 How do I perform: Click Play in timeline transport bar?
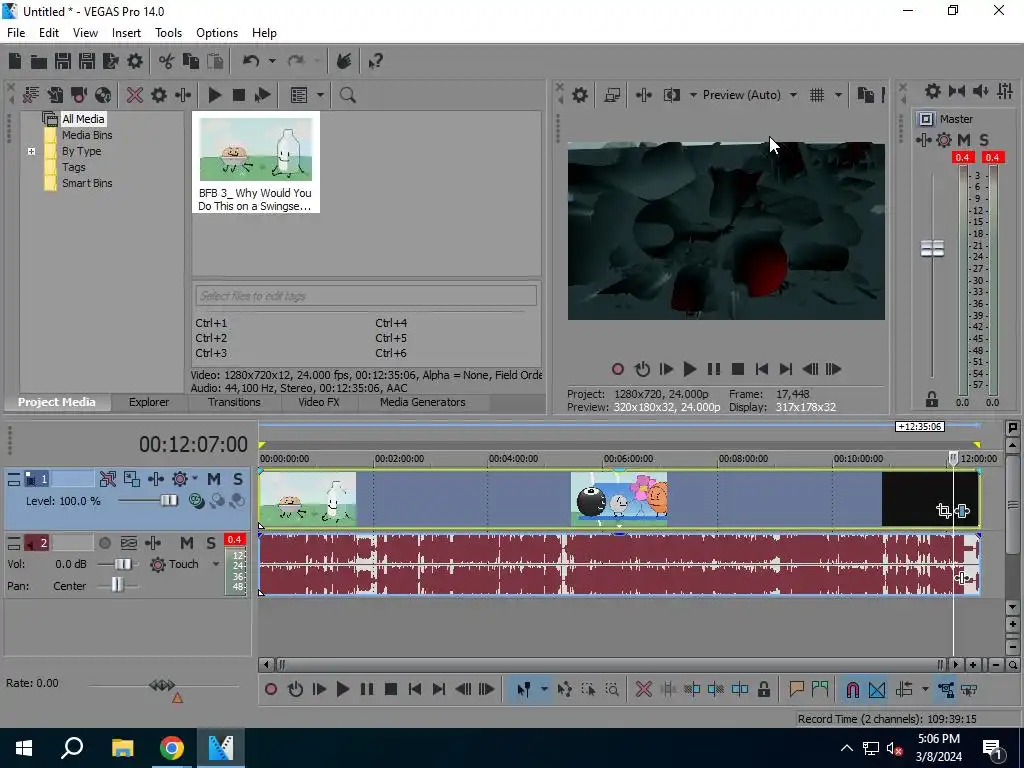(x=342, y=690)
